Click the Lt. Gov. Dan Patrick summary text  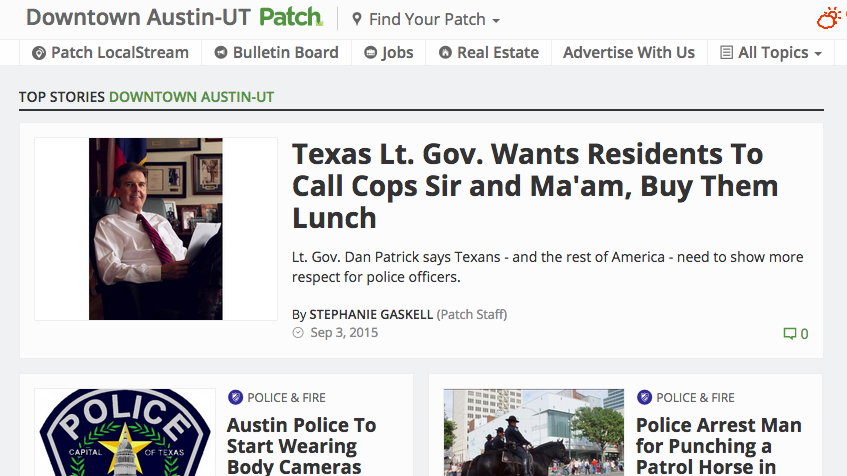[548, 267]
